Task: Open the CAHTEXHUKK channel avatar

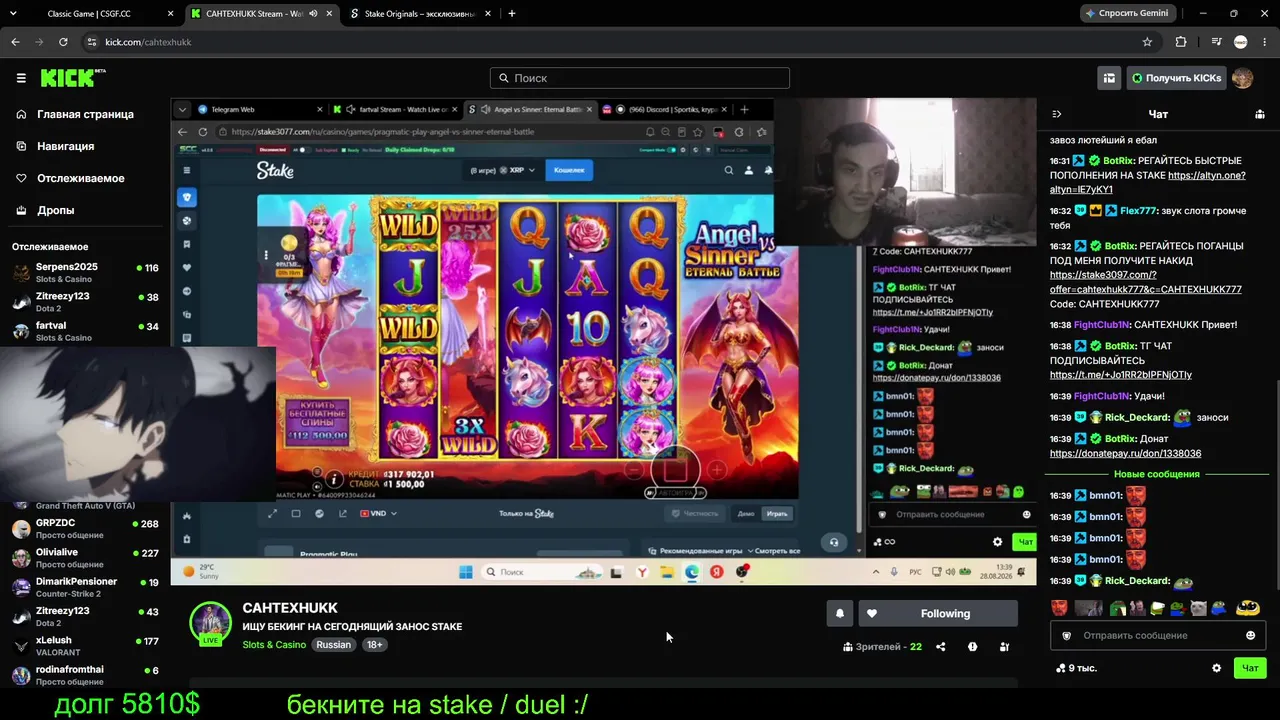Action: tap(211, 623)
